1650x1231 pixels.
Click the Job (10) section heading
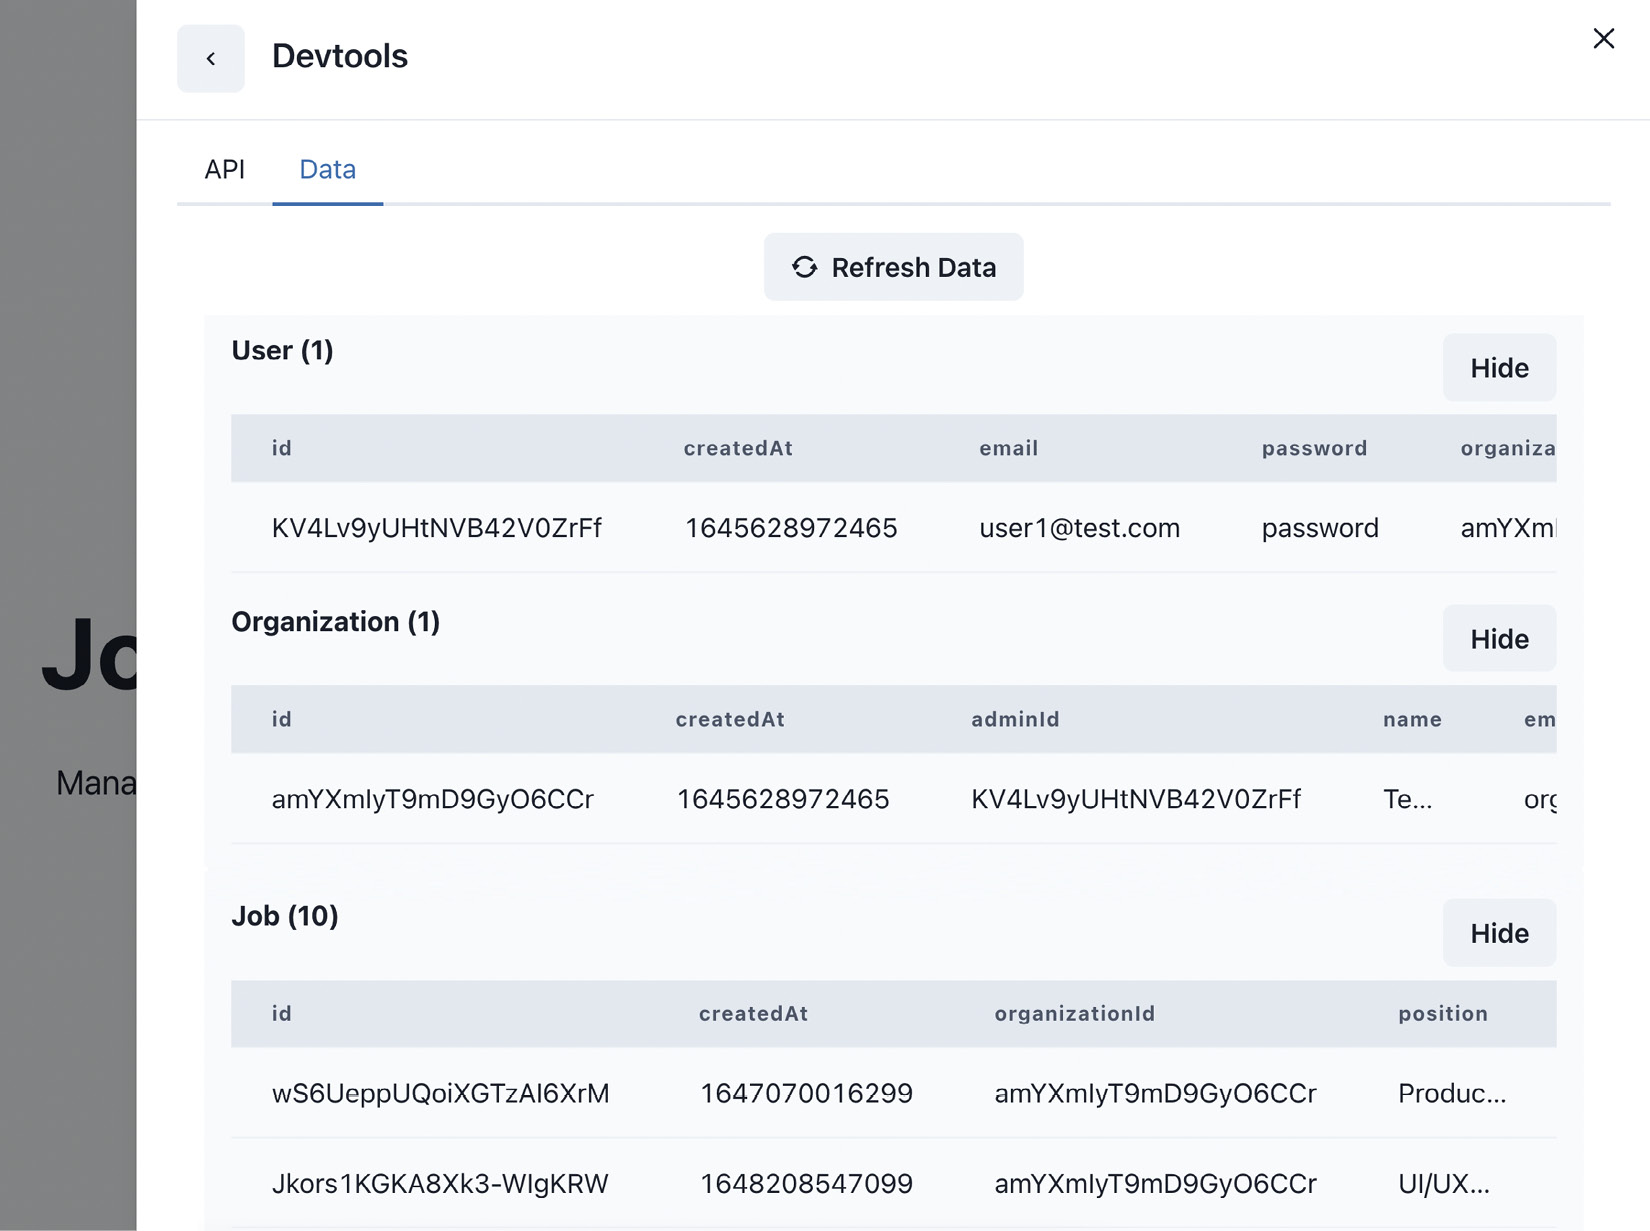285,916
